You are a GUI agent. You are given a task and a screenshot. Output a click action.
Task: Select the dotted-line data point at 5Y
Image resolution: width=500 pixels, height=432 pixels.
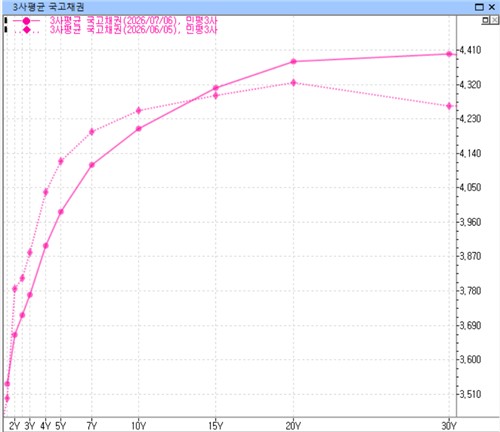pyautogui.click(x=61, y=161)
